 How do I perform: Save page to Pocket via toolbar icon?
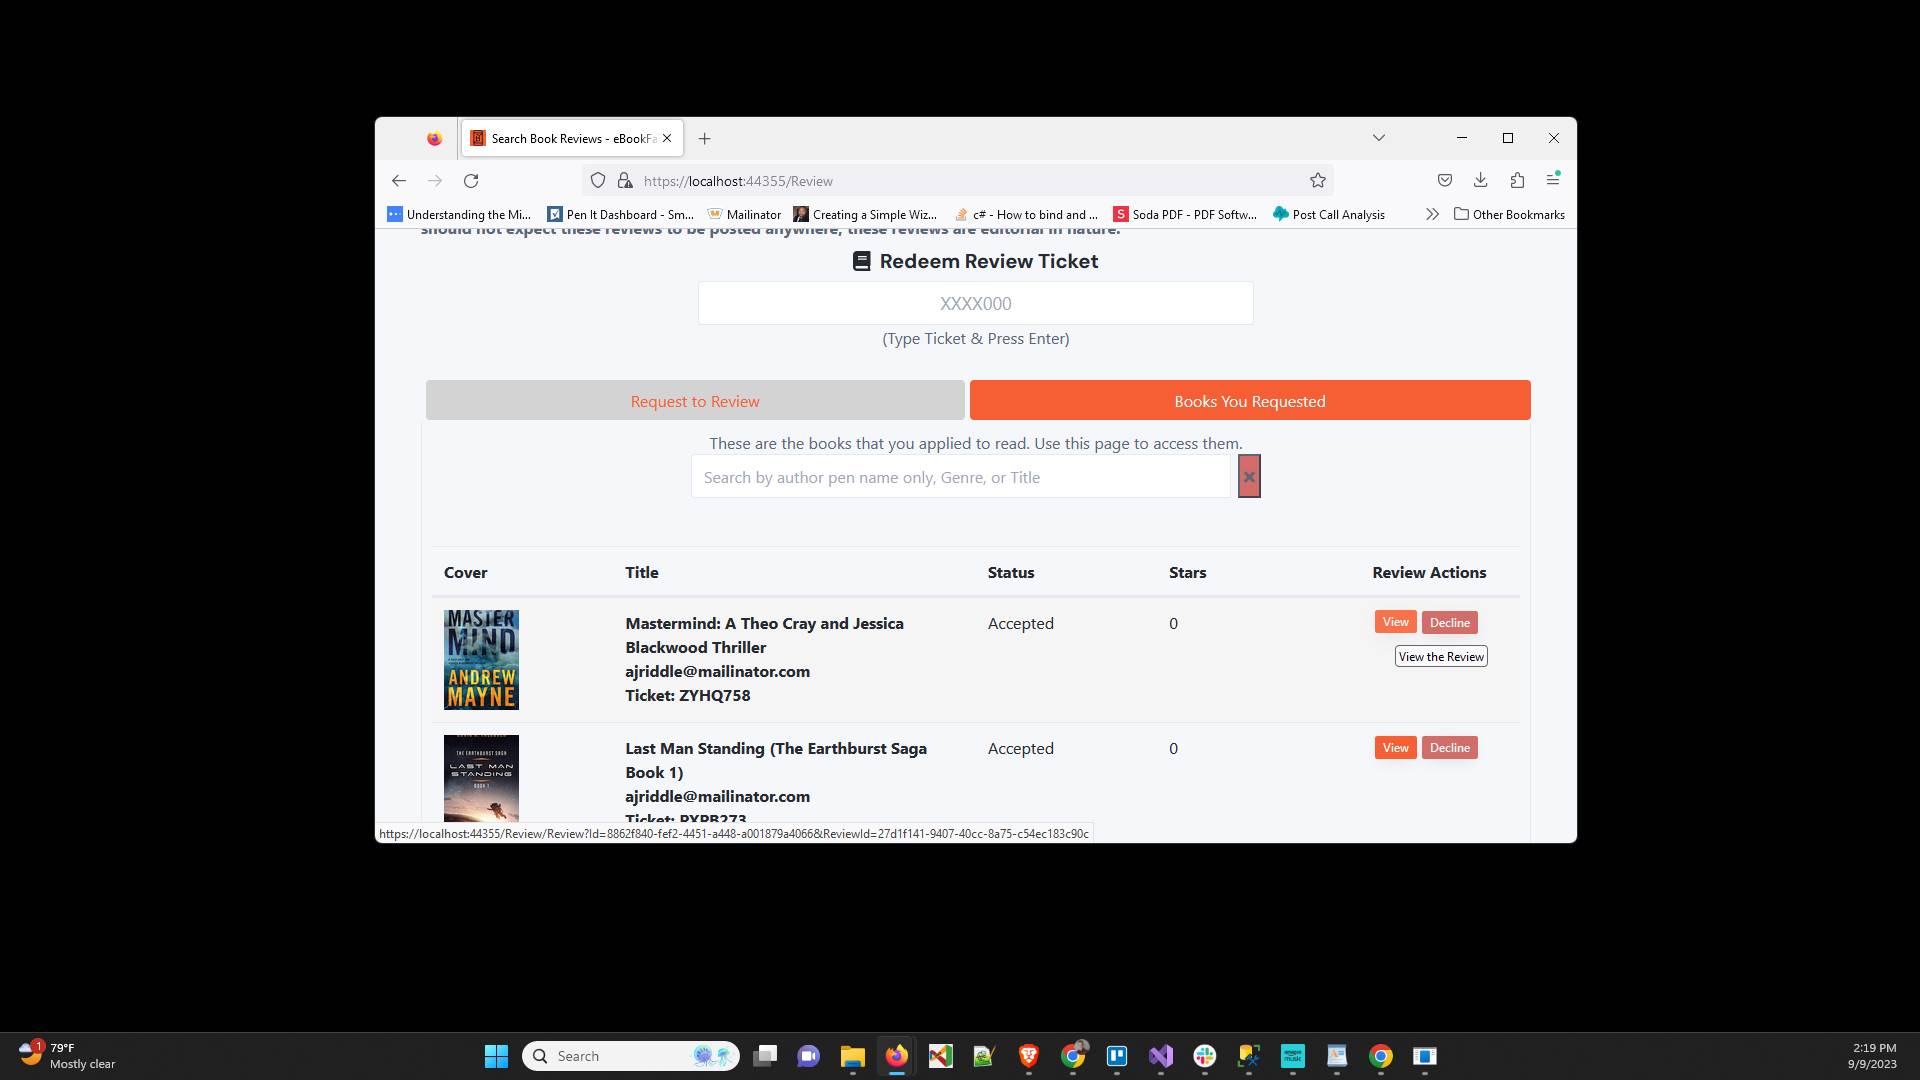click(1444, 181)
